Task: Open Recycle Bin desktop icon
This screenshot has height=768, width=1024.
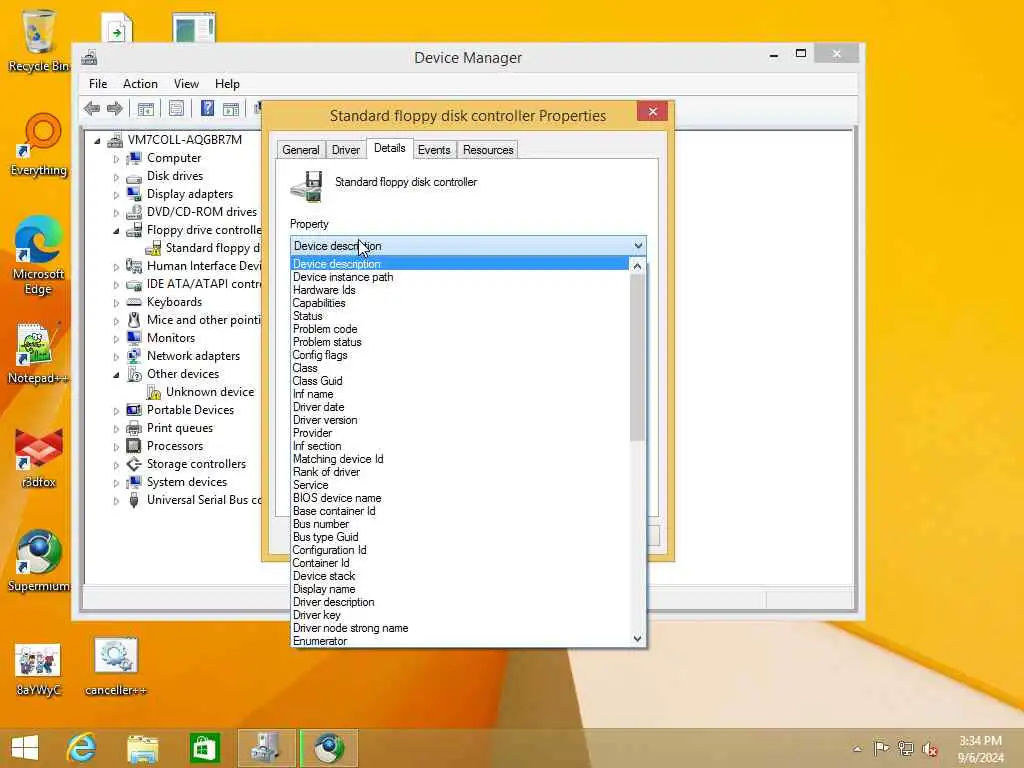Action: click(x=39, y=40)
